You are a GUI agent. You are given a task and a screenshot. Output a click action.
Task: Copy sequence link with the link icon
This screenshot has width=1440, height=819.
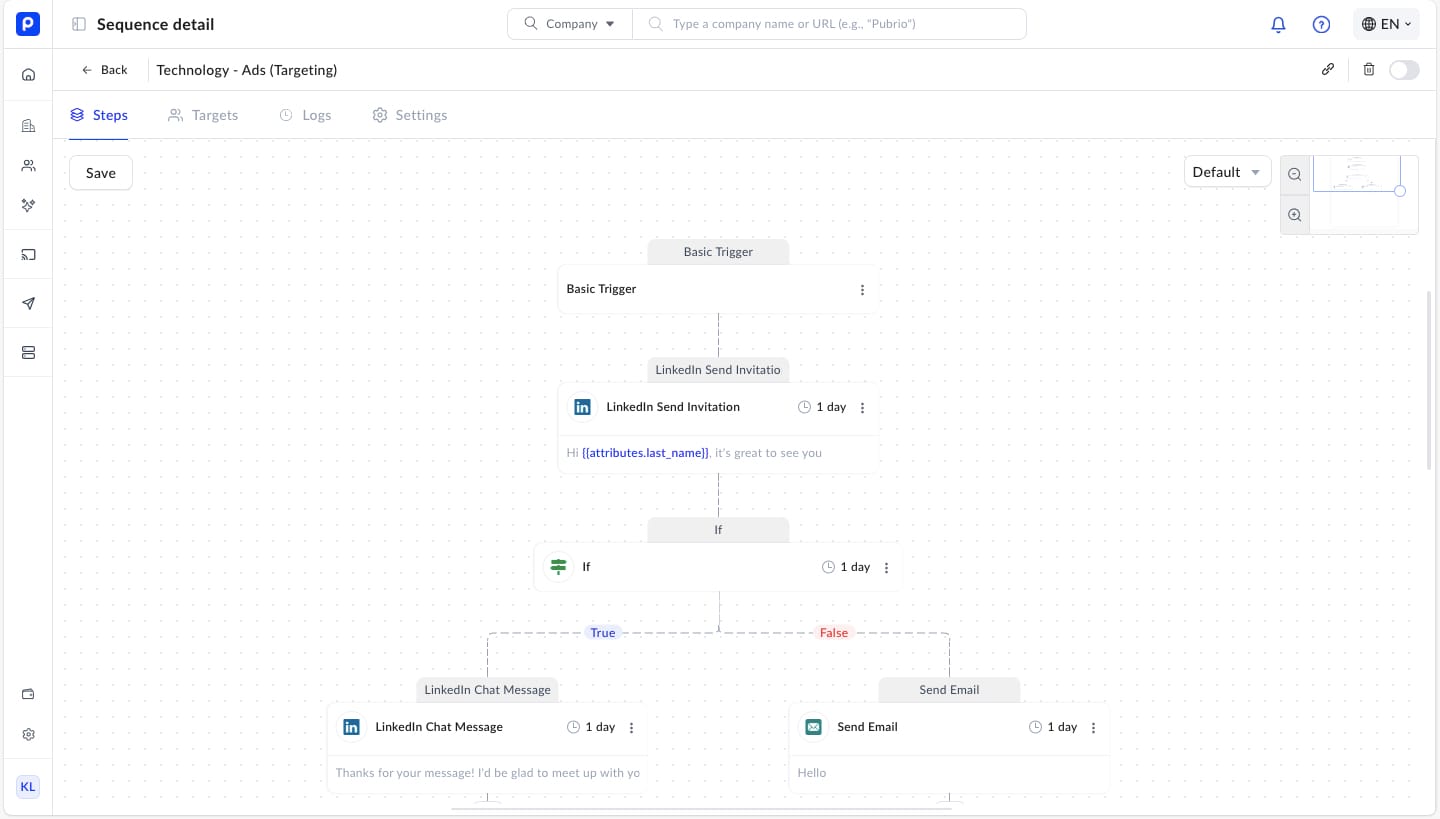point(1328,70)
